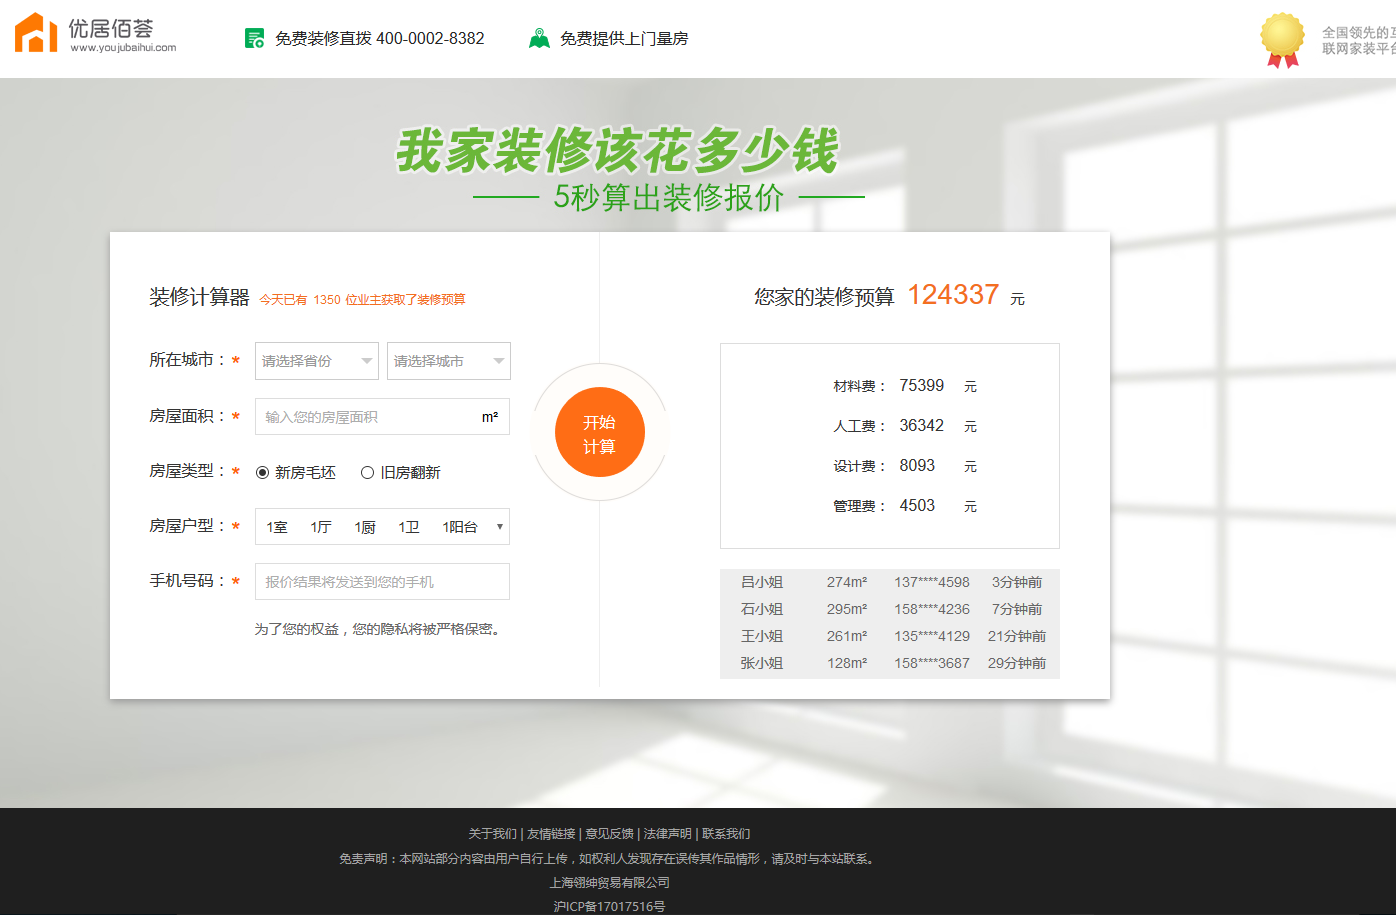Screen dimensions: 1396x915
Task: Select the 旧房翻新 radio button
Action: pos(368,472)
